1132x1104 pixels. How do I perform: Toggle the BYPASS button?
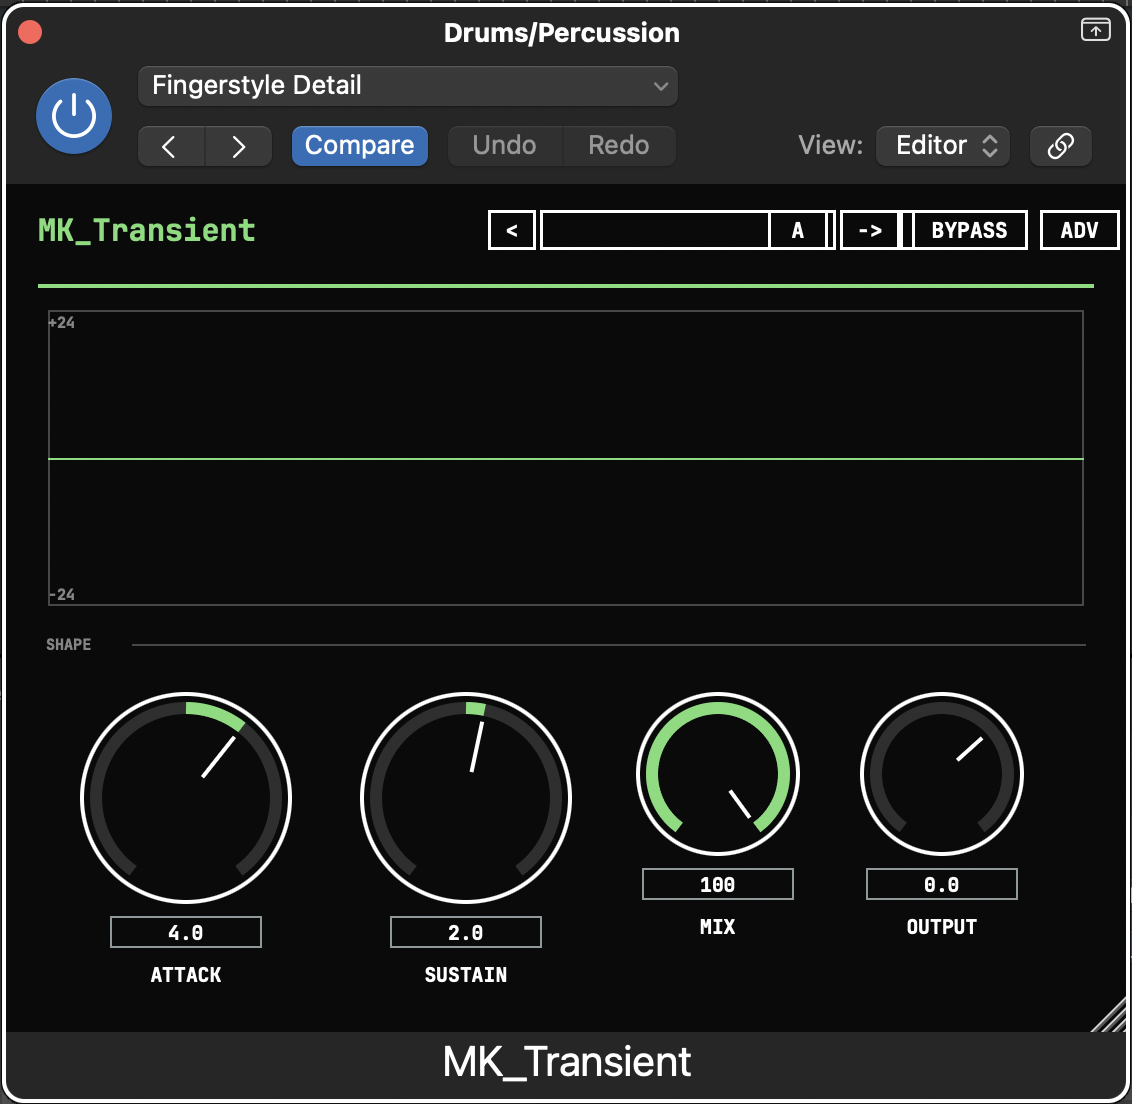(x=969, y=230)
